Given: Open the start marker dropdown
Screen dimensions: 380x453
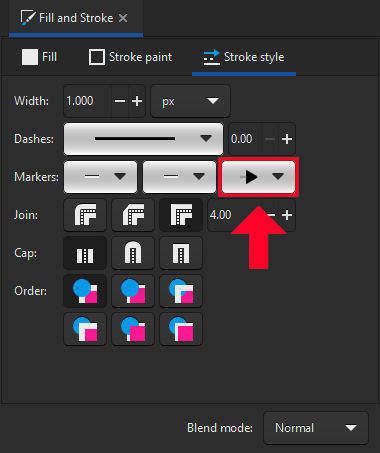Looking at the screenshot, I should point(100,177).
